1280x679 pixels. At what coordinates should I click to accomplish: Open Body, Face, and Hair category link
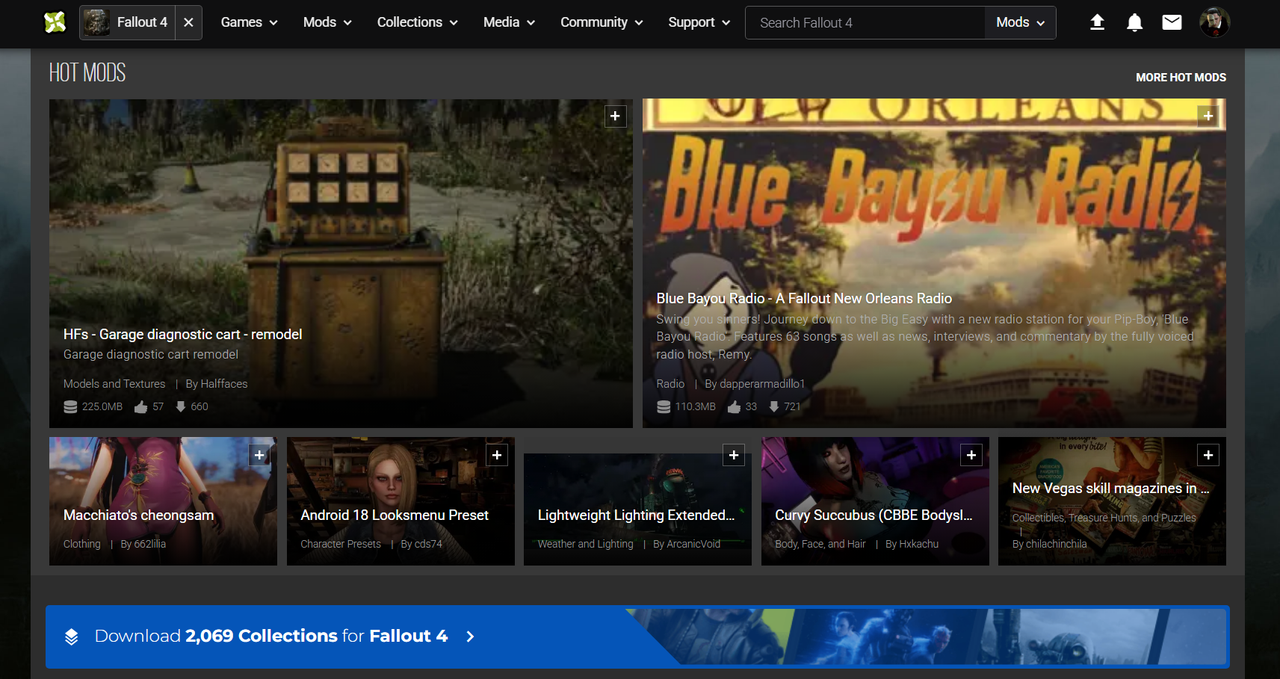pos(821,544)
